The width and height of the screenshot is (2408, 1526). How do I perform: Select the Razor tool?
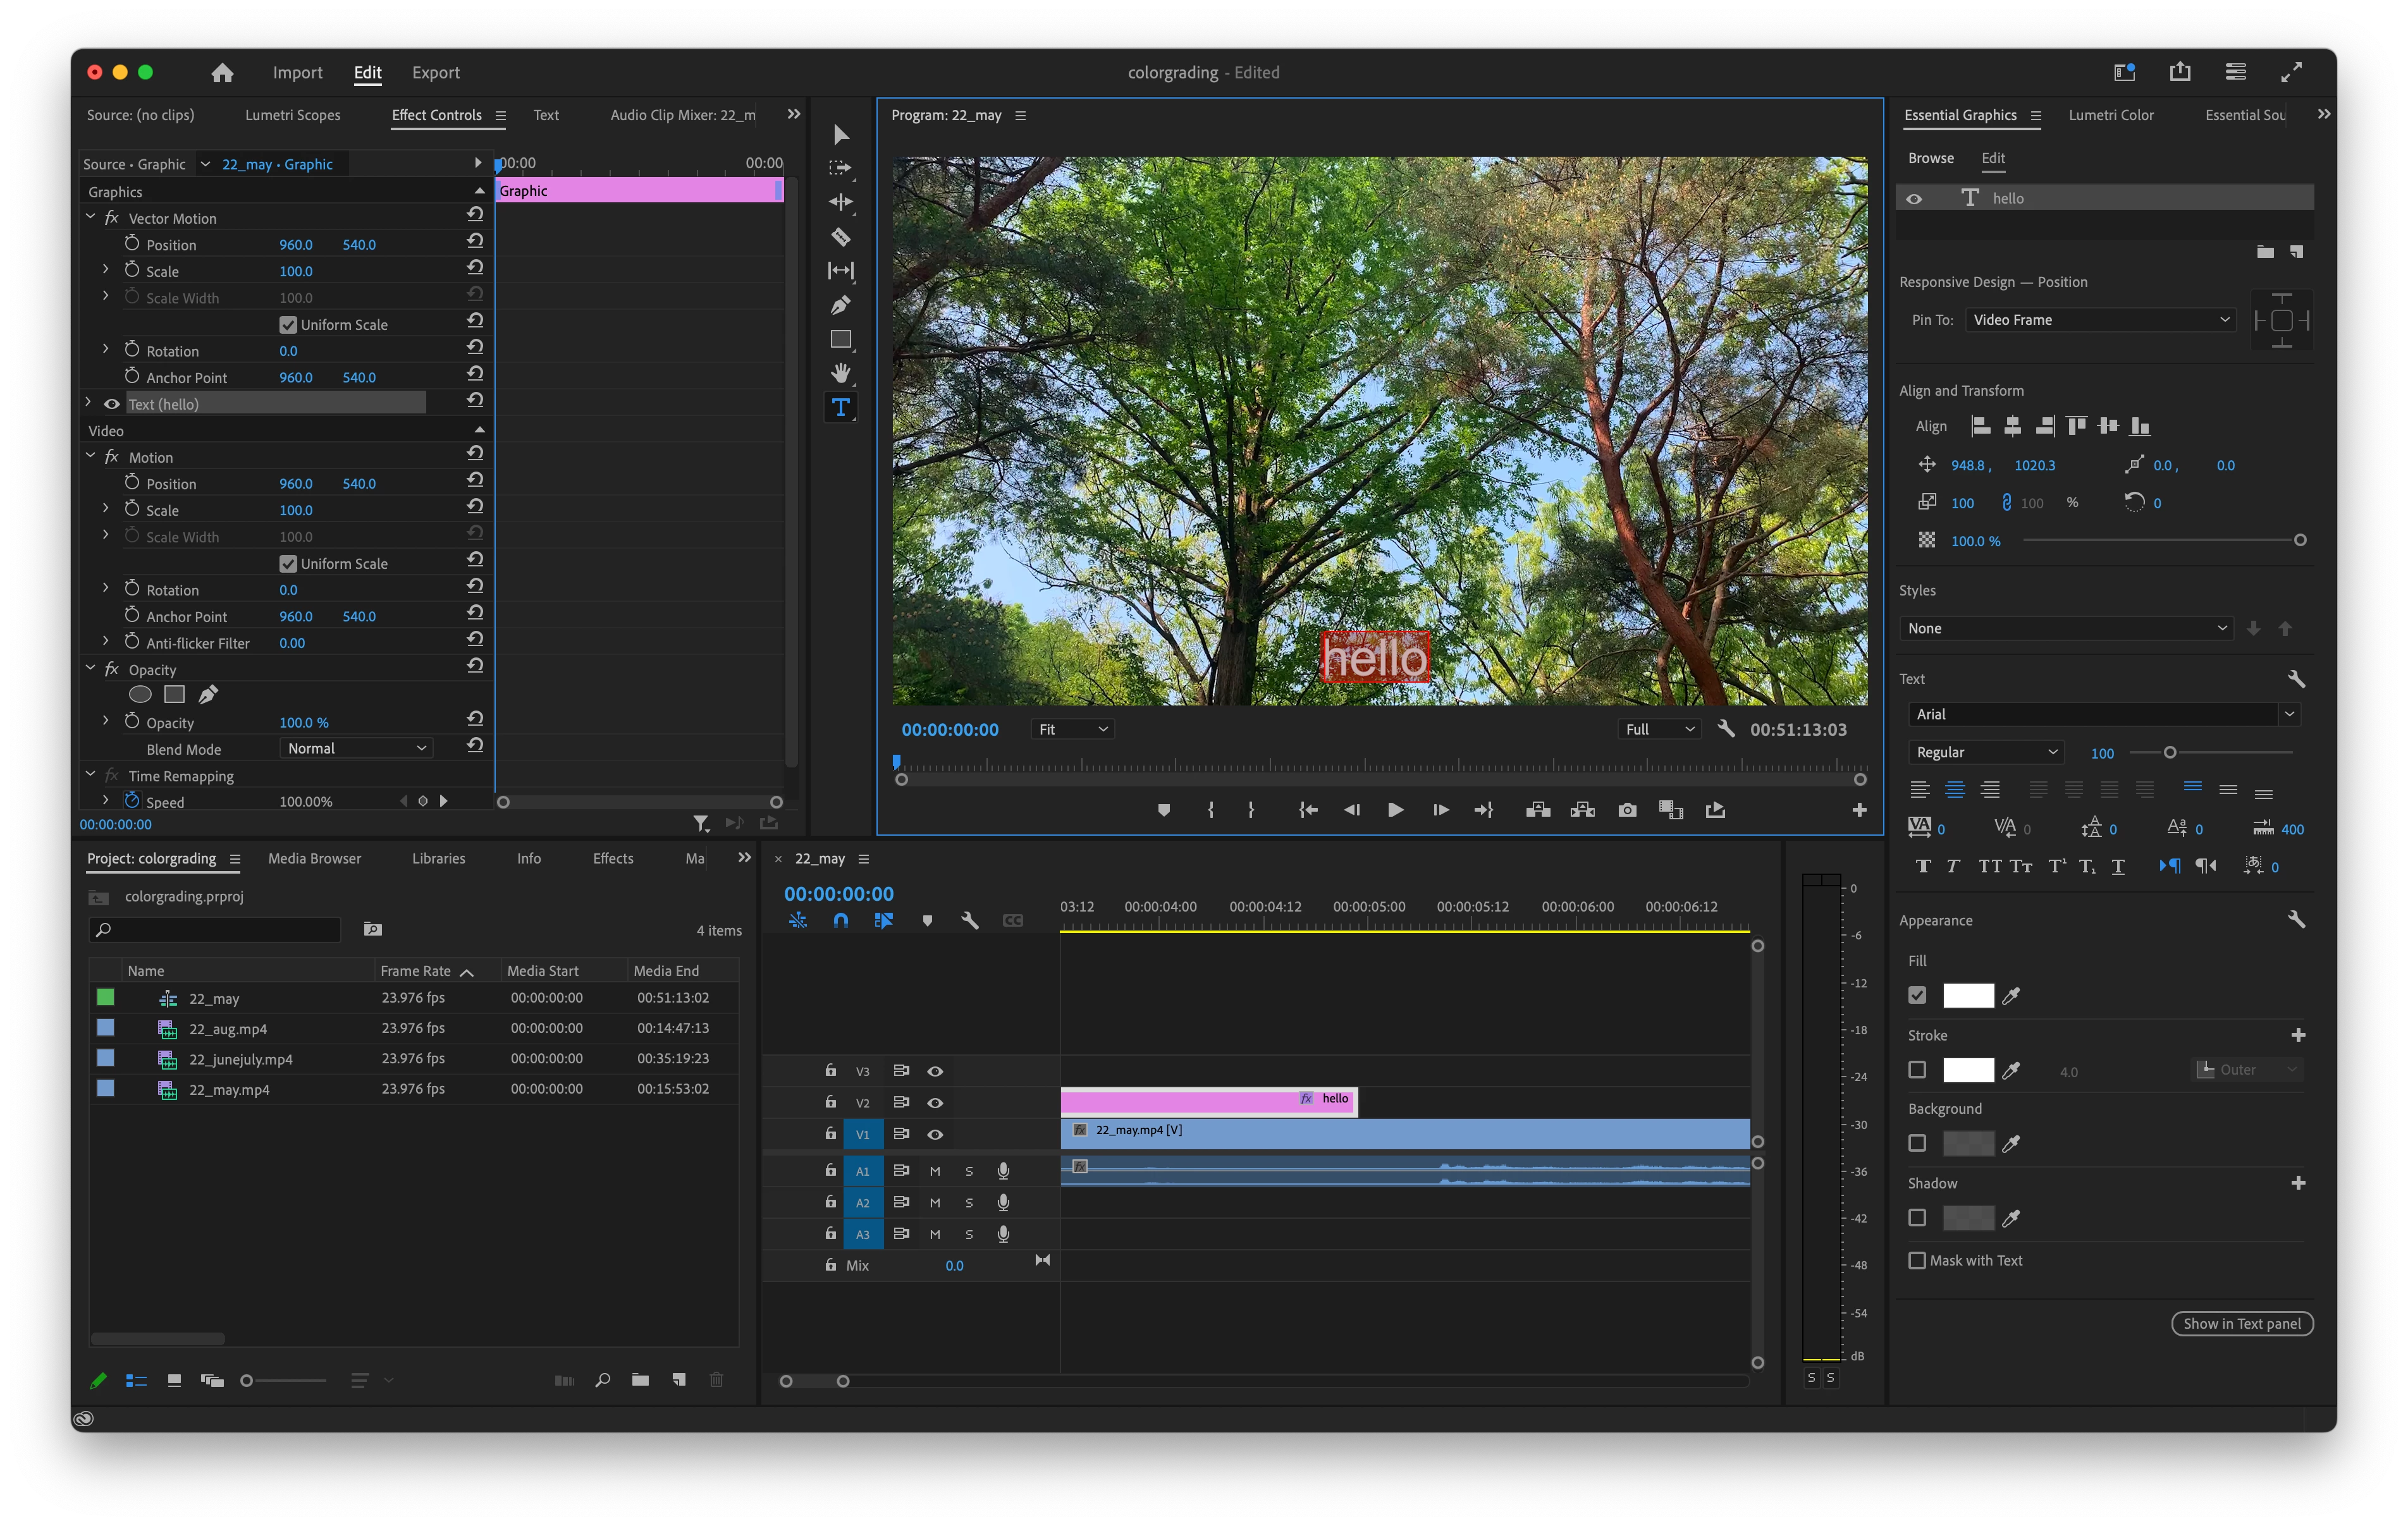point(840,237)
